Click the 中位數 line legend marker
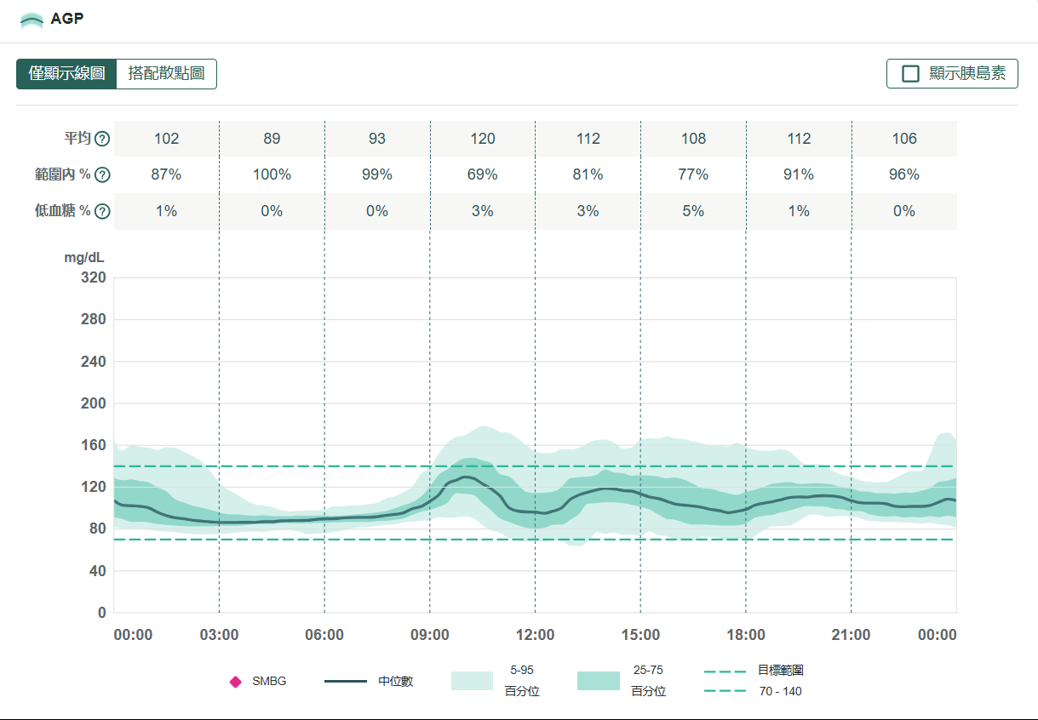 [346, 682]
